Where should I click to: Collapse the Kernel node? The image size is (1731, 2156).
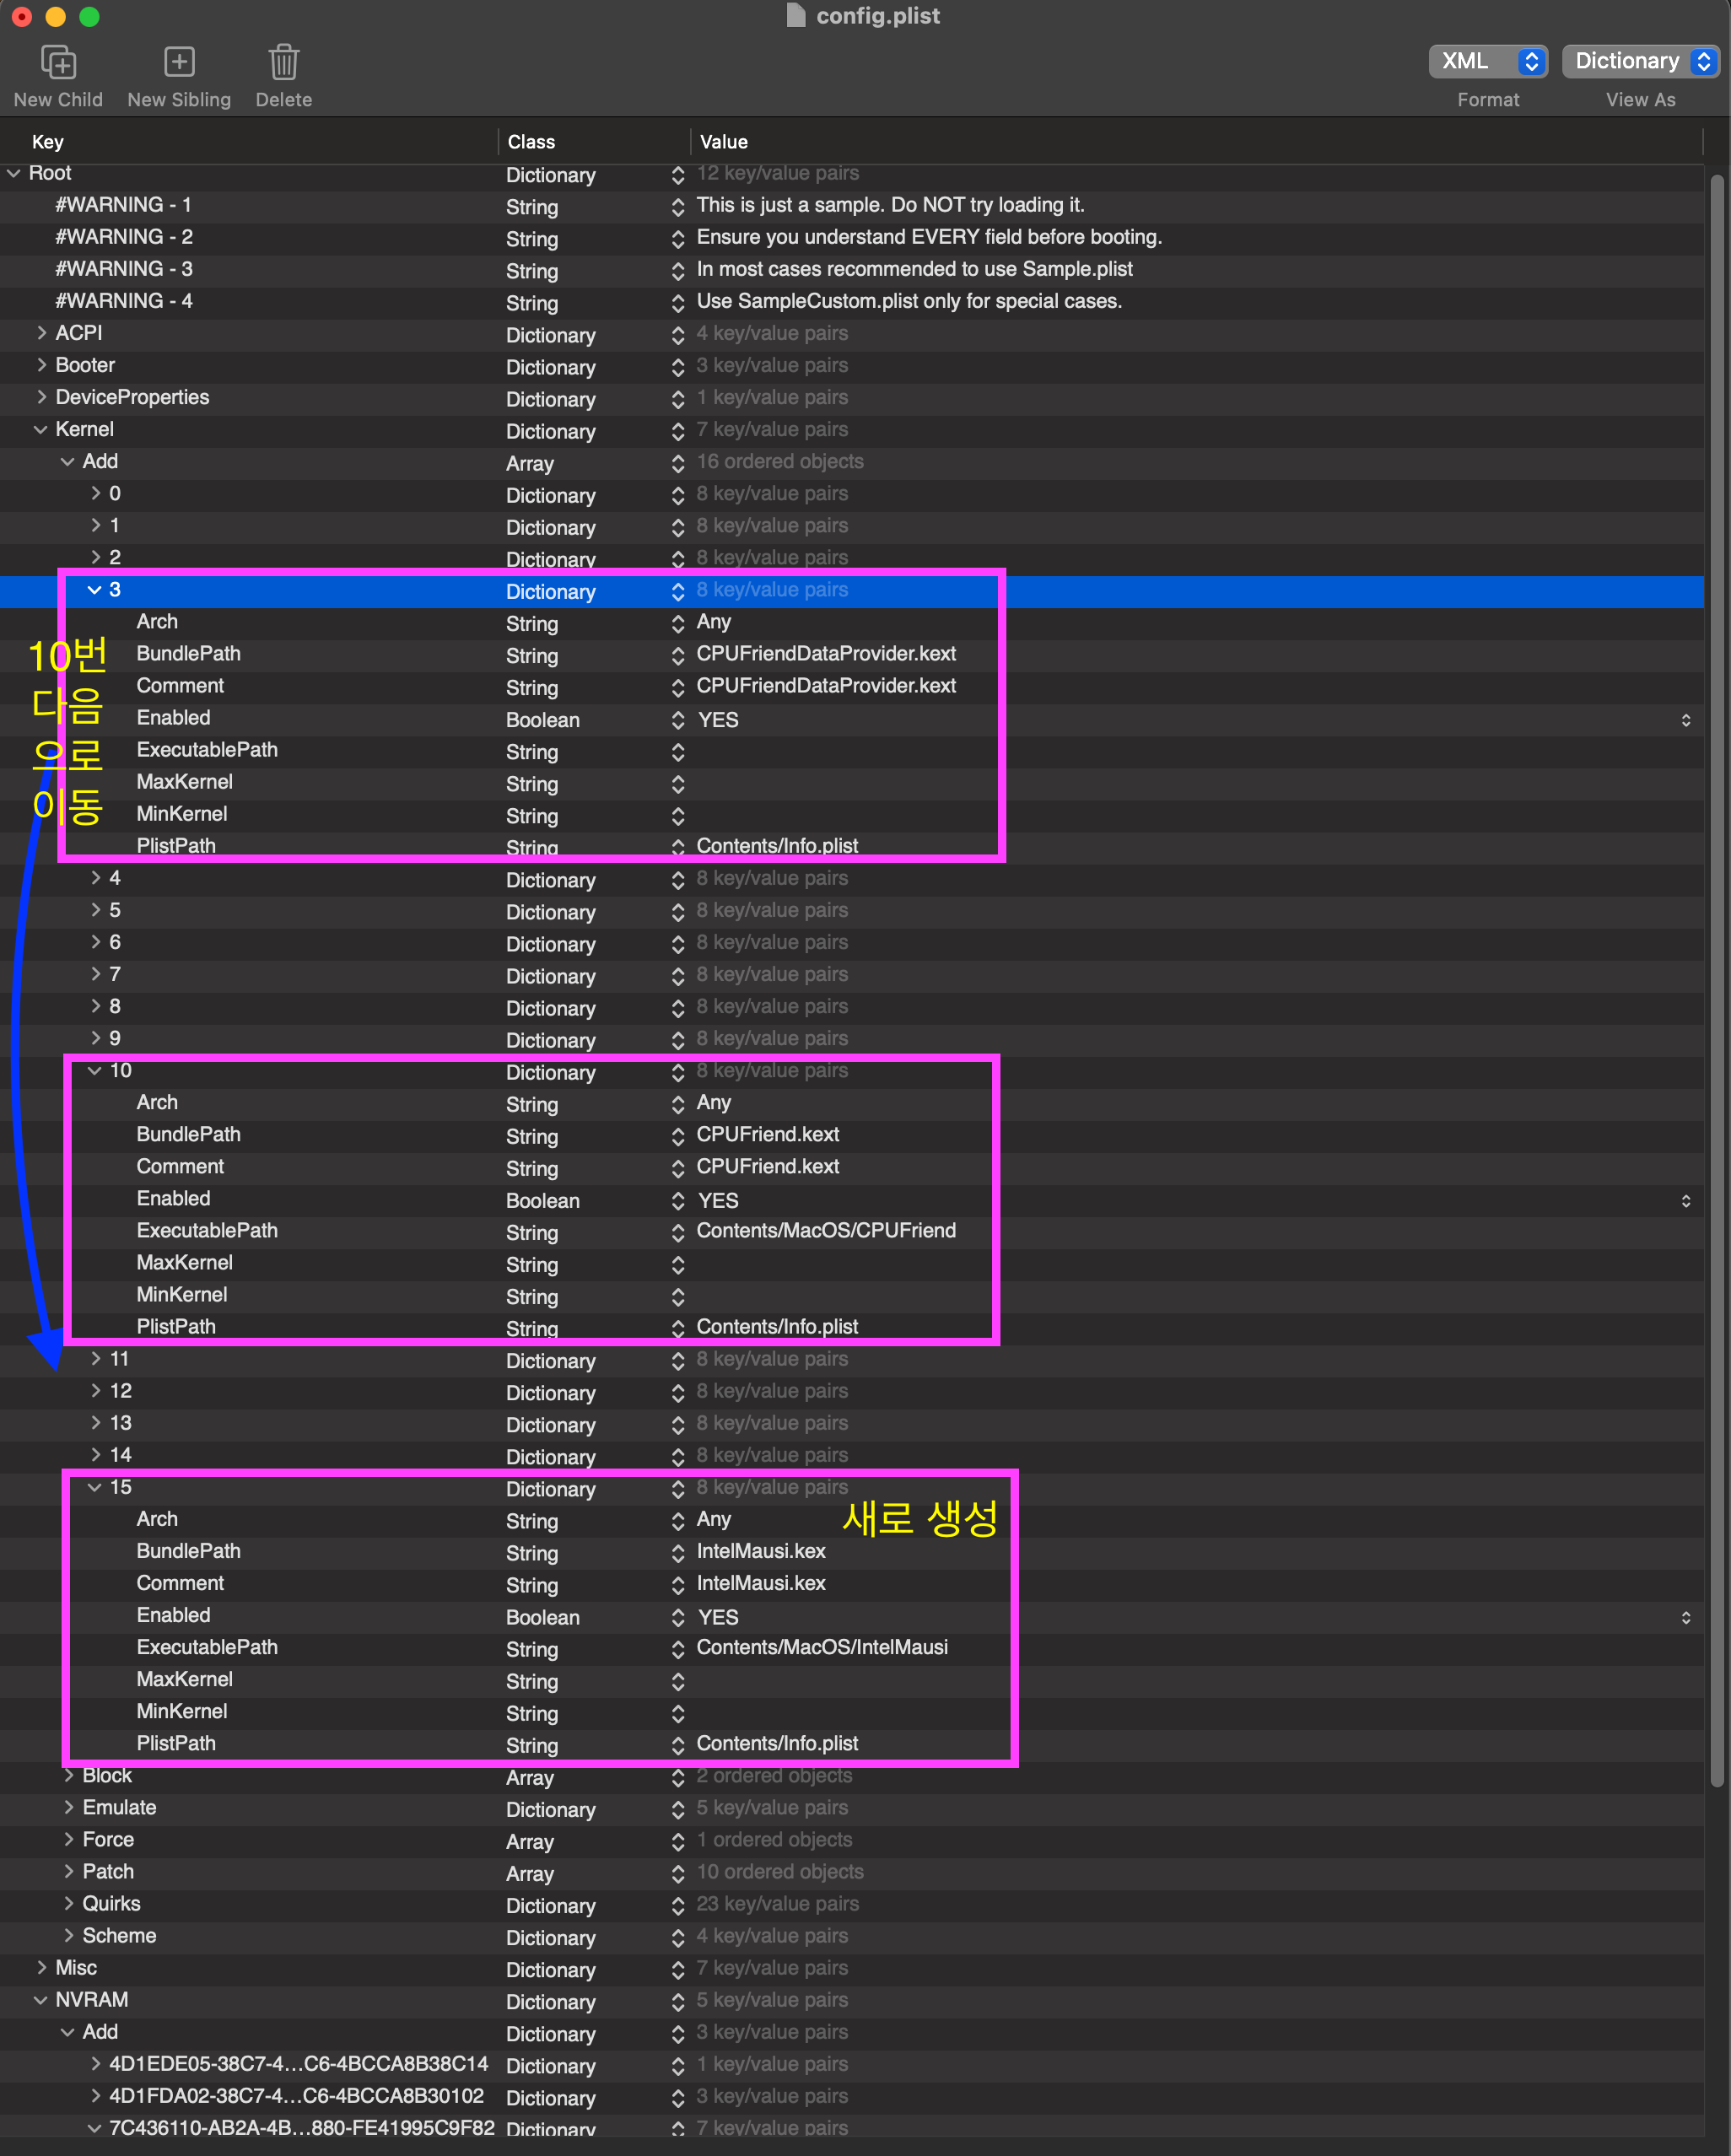(x=41, y=429)
